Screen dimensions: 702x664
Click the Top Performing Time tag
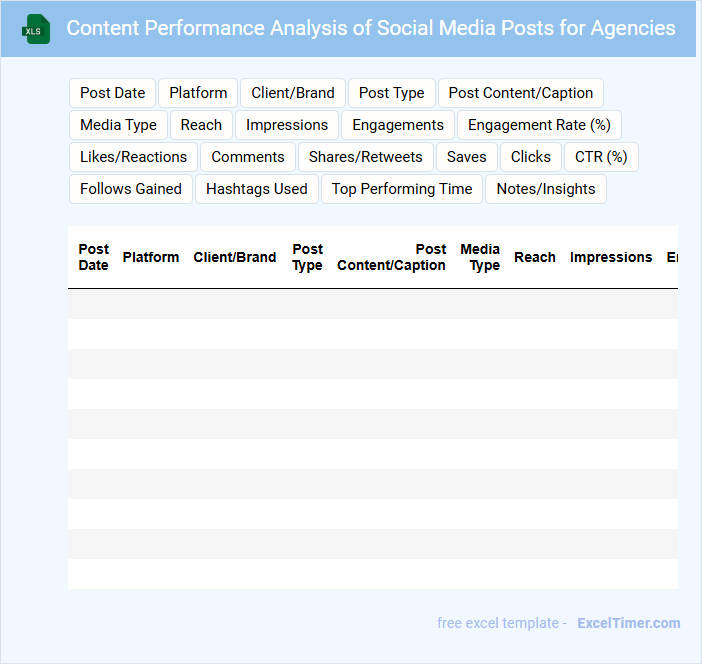pos(402,189)
